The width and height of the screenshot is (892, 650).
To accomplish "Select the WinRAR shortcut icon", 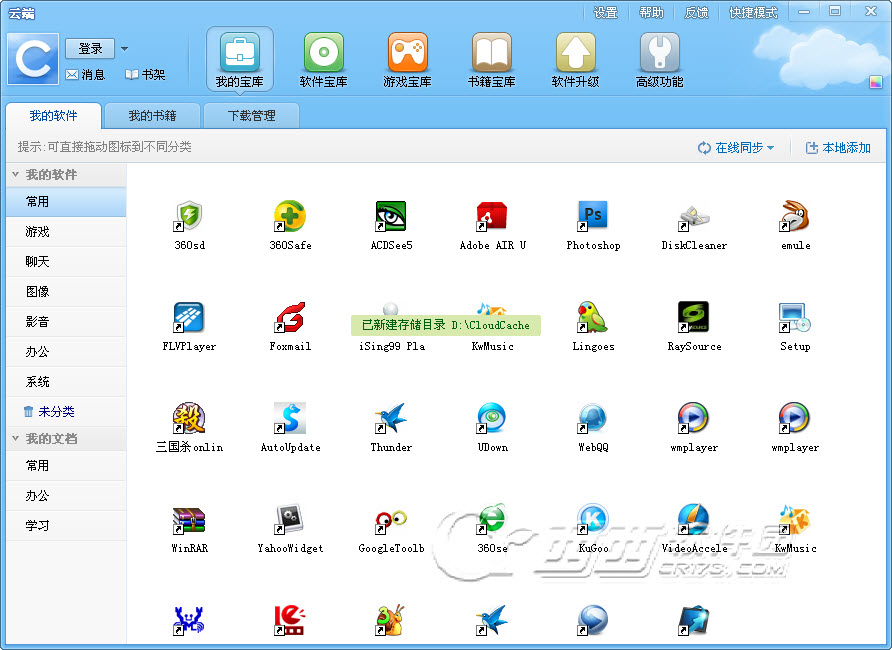I will coord(188,519).
